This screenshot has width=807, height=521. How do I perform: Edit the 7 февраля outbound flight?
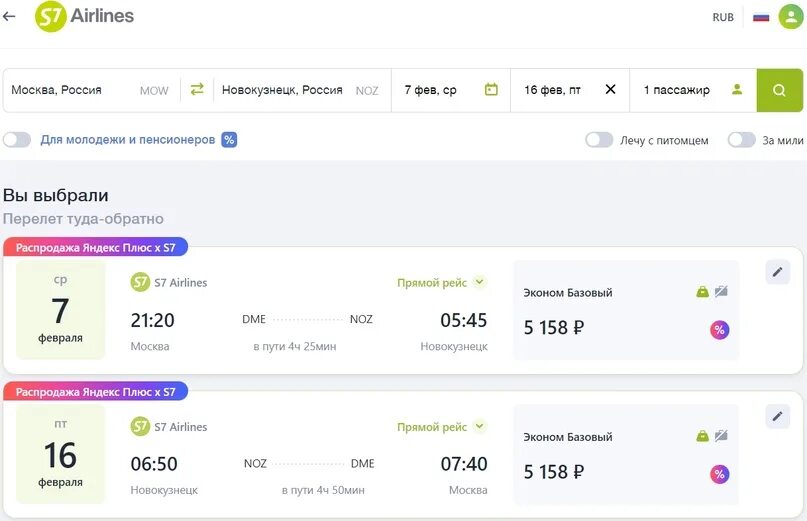(x=777, y=272)
